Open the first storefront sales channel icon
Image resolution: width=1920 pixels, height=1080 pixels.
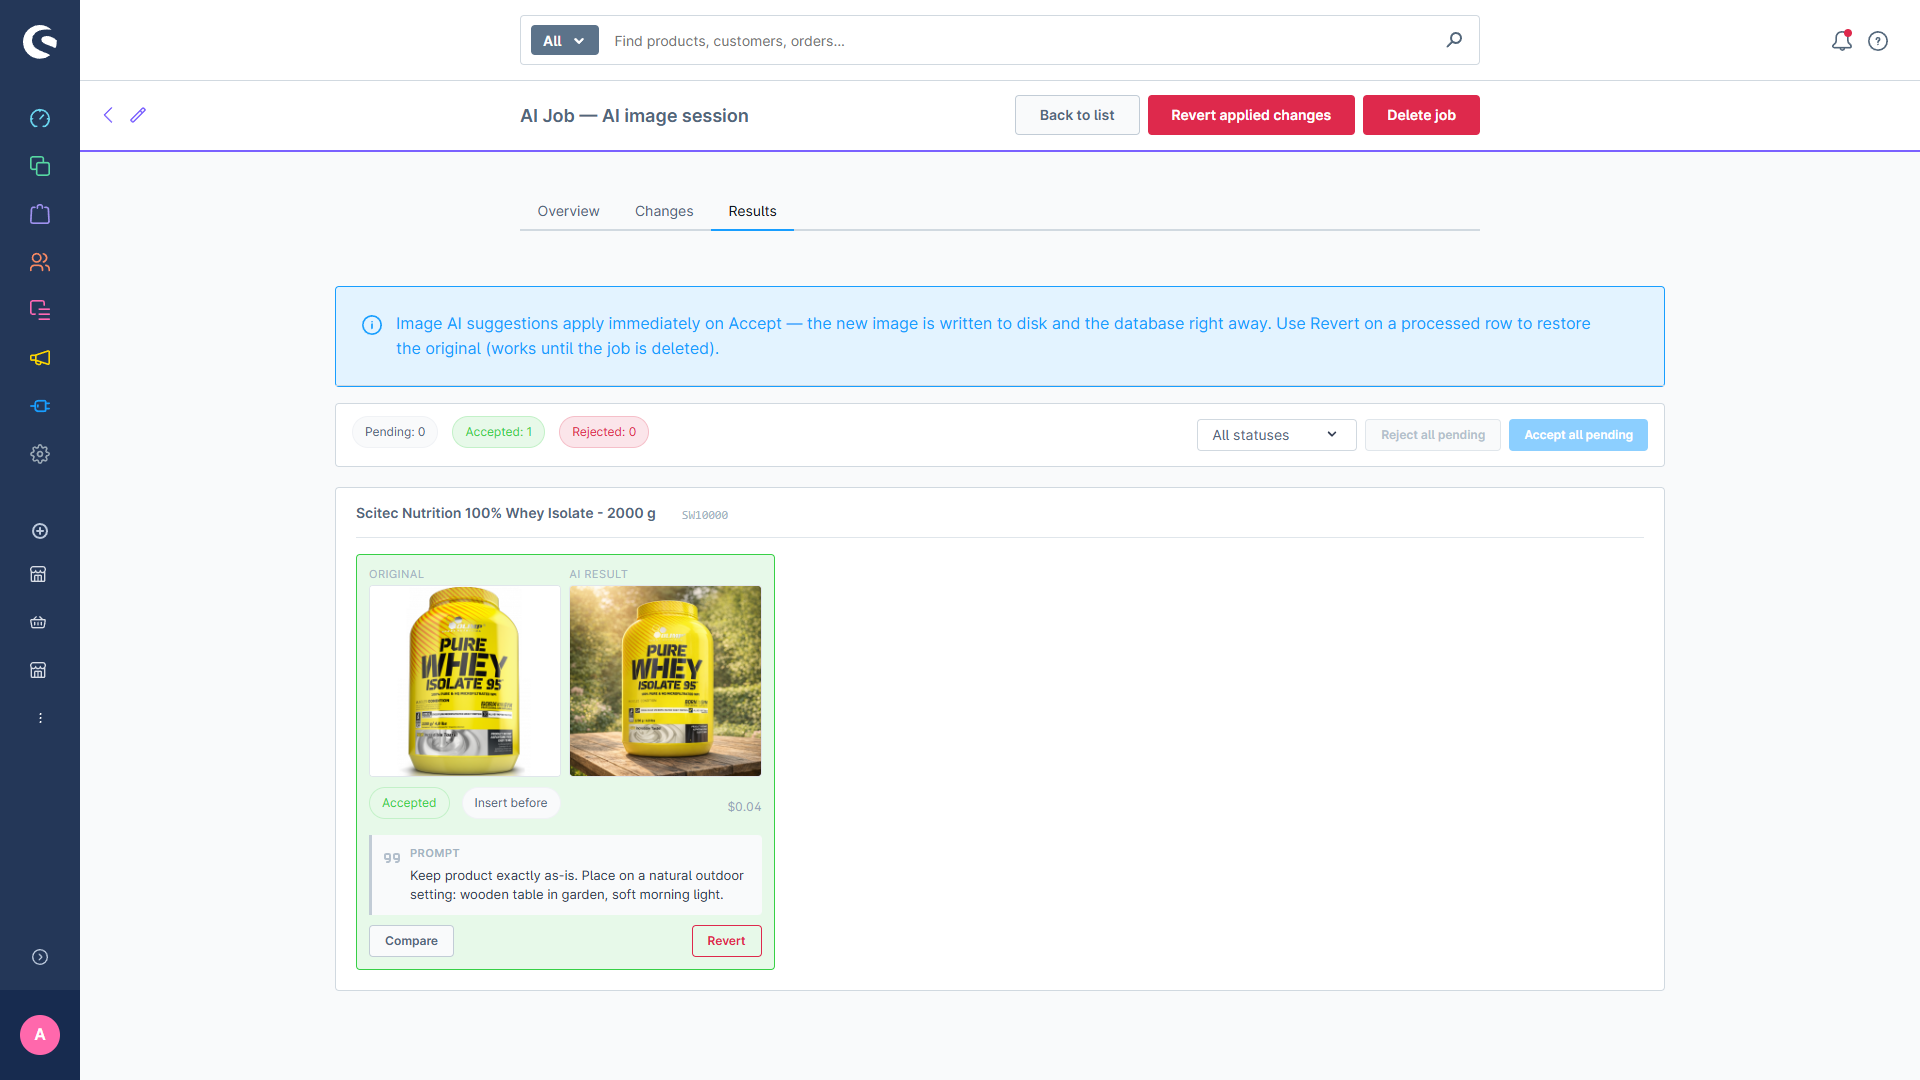point(38,574)
